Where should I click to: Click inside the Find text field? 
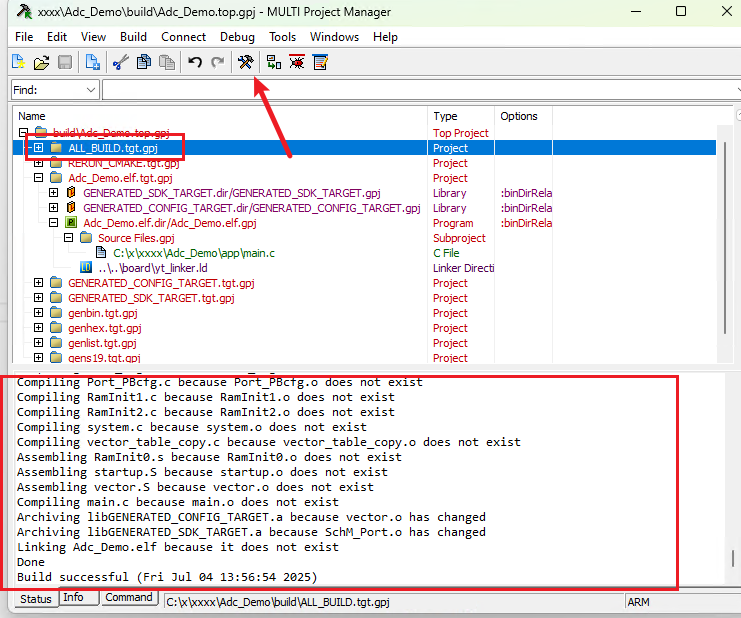pyautogui.click(x=421, y=90)
